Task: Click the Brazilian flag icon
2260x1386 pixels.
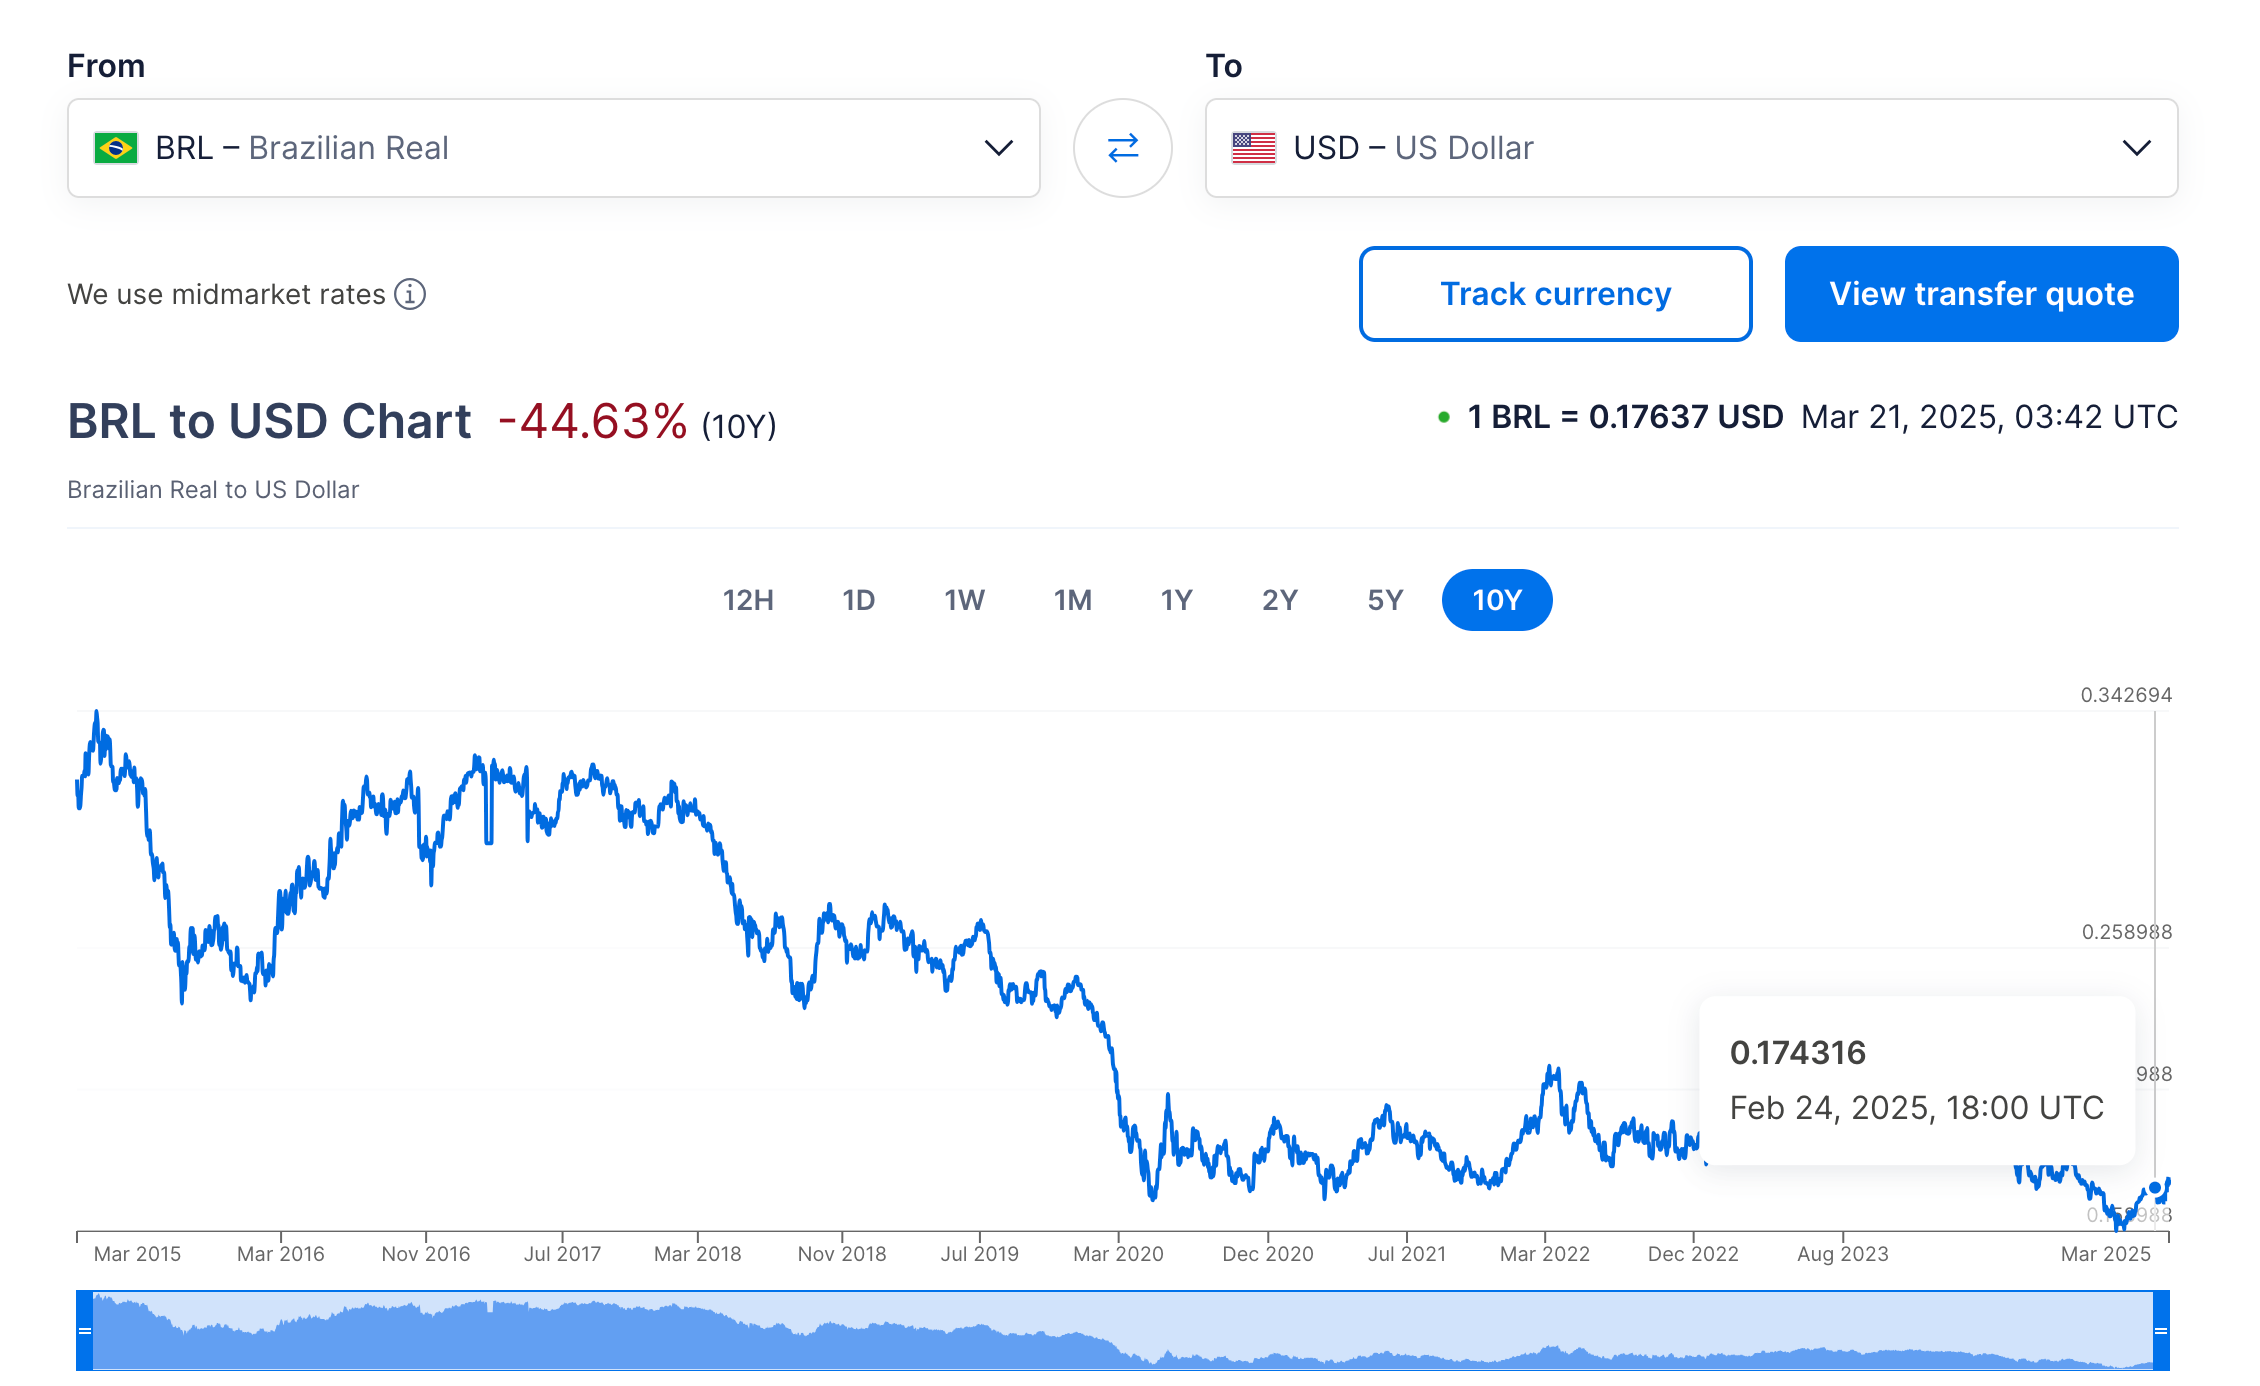Action: (x=116, y=148)
